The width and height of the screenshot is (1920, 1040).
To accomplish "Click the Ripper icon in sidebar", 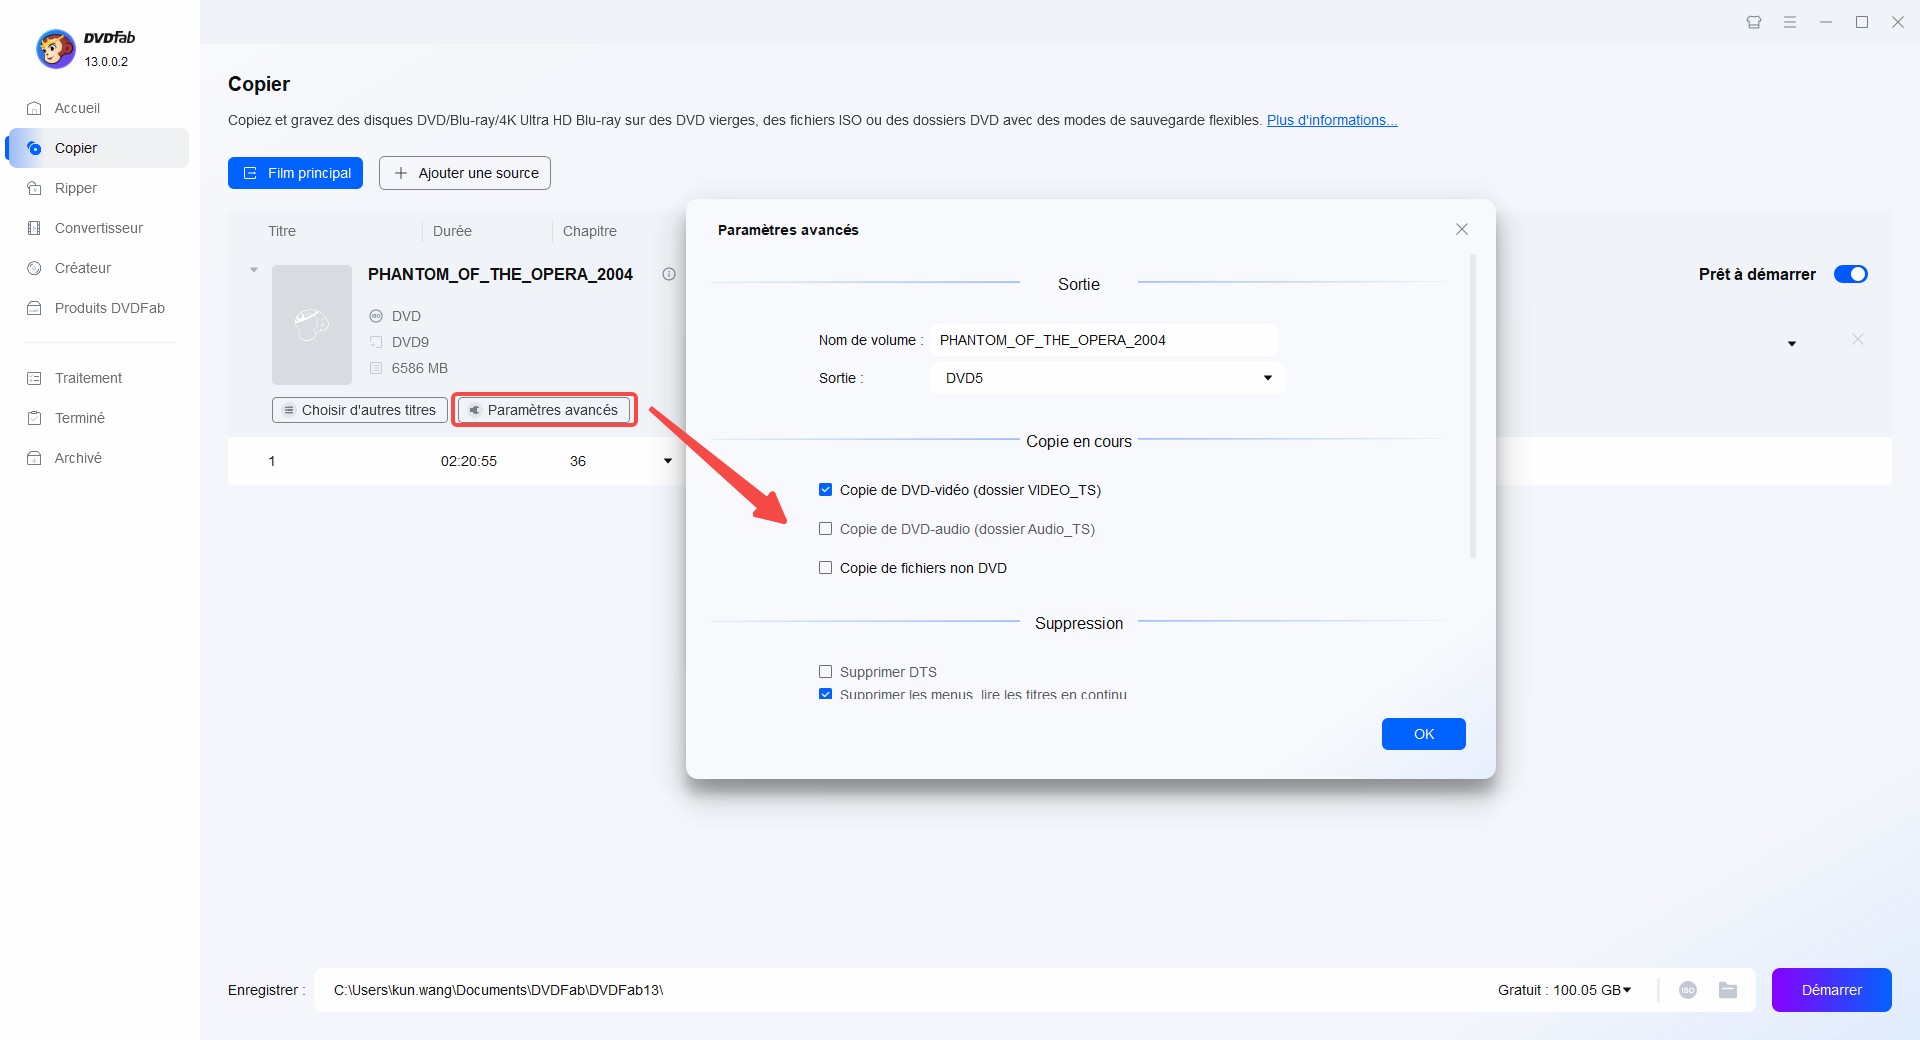I will (x=34, y=188).
